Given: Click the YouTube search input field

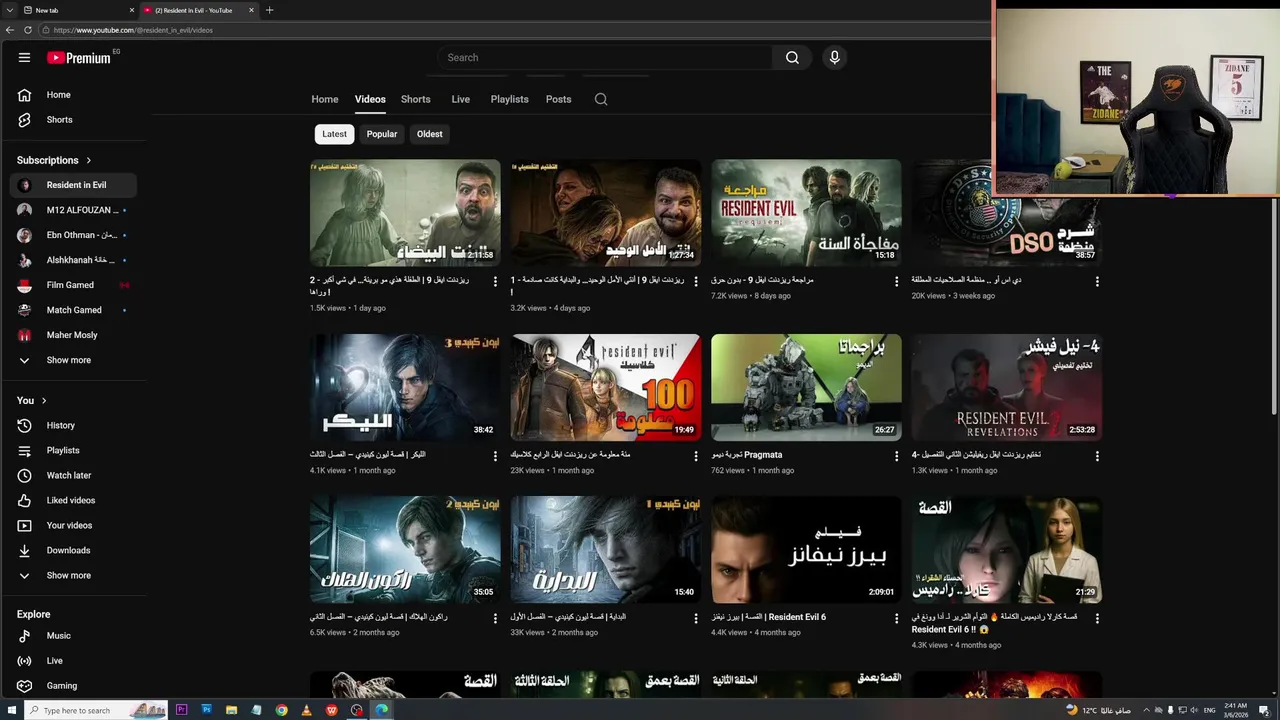Looking at the screenshot, I should coord(604,57).
